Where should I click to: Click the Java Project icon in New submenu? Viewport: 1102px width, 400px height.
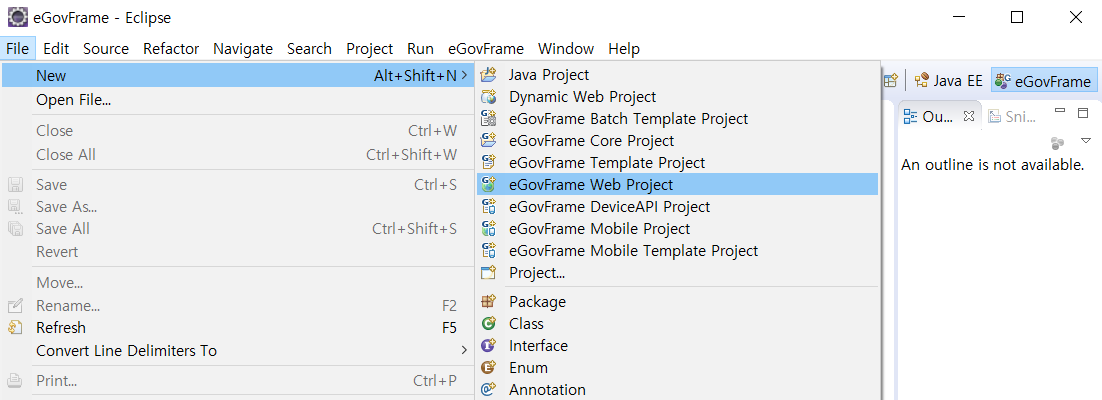pos(488,75)
